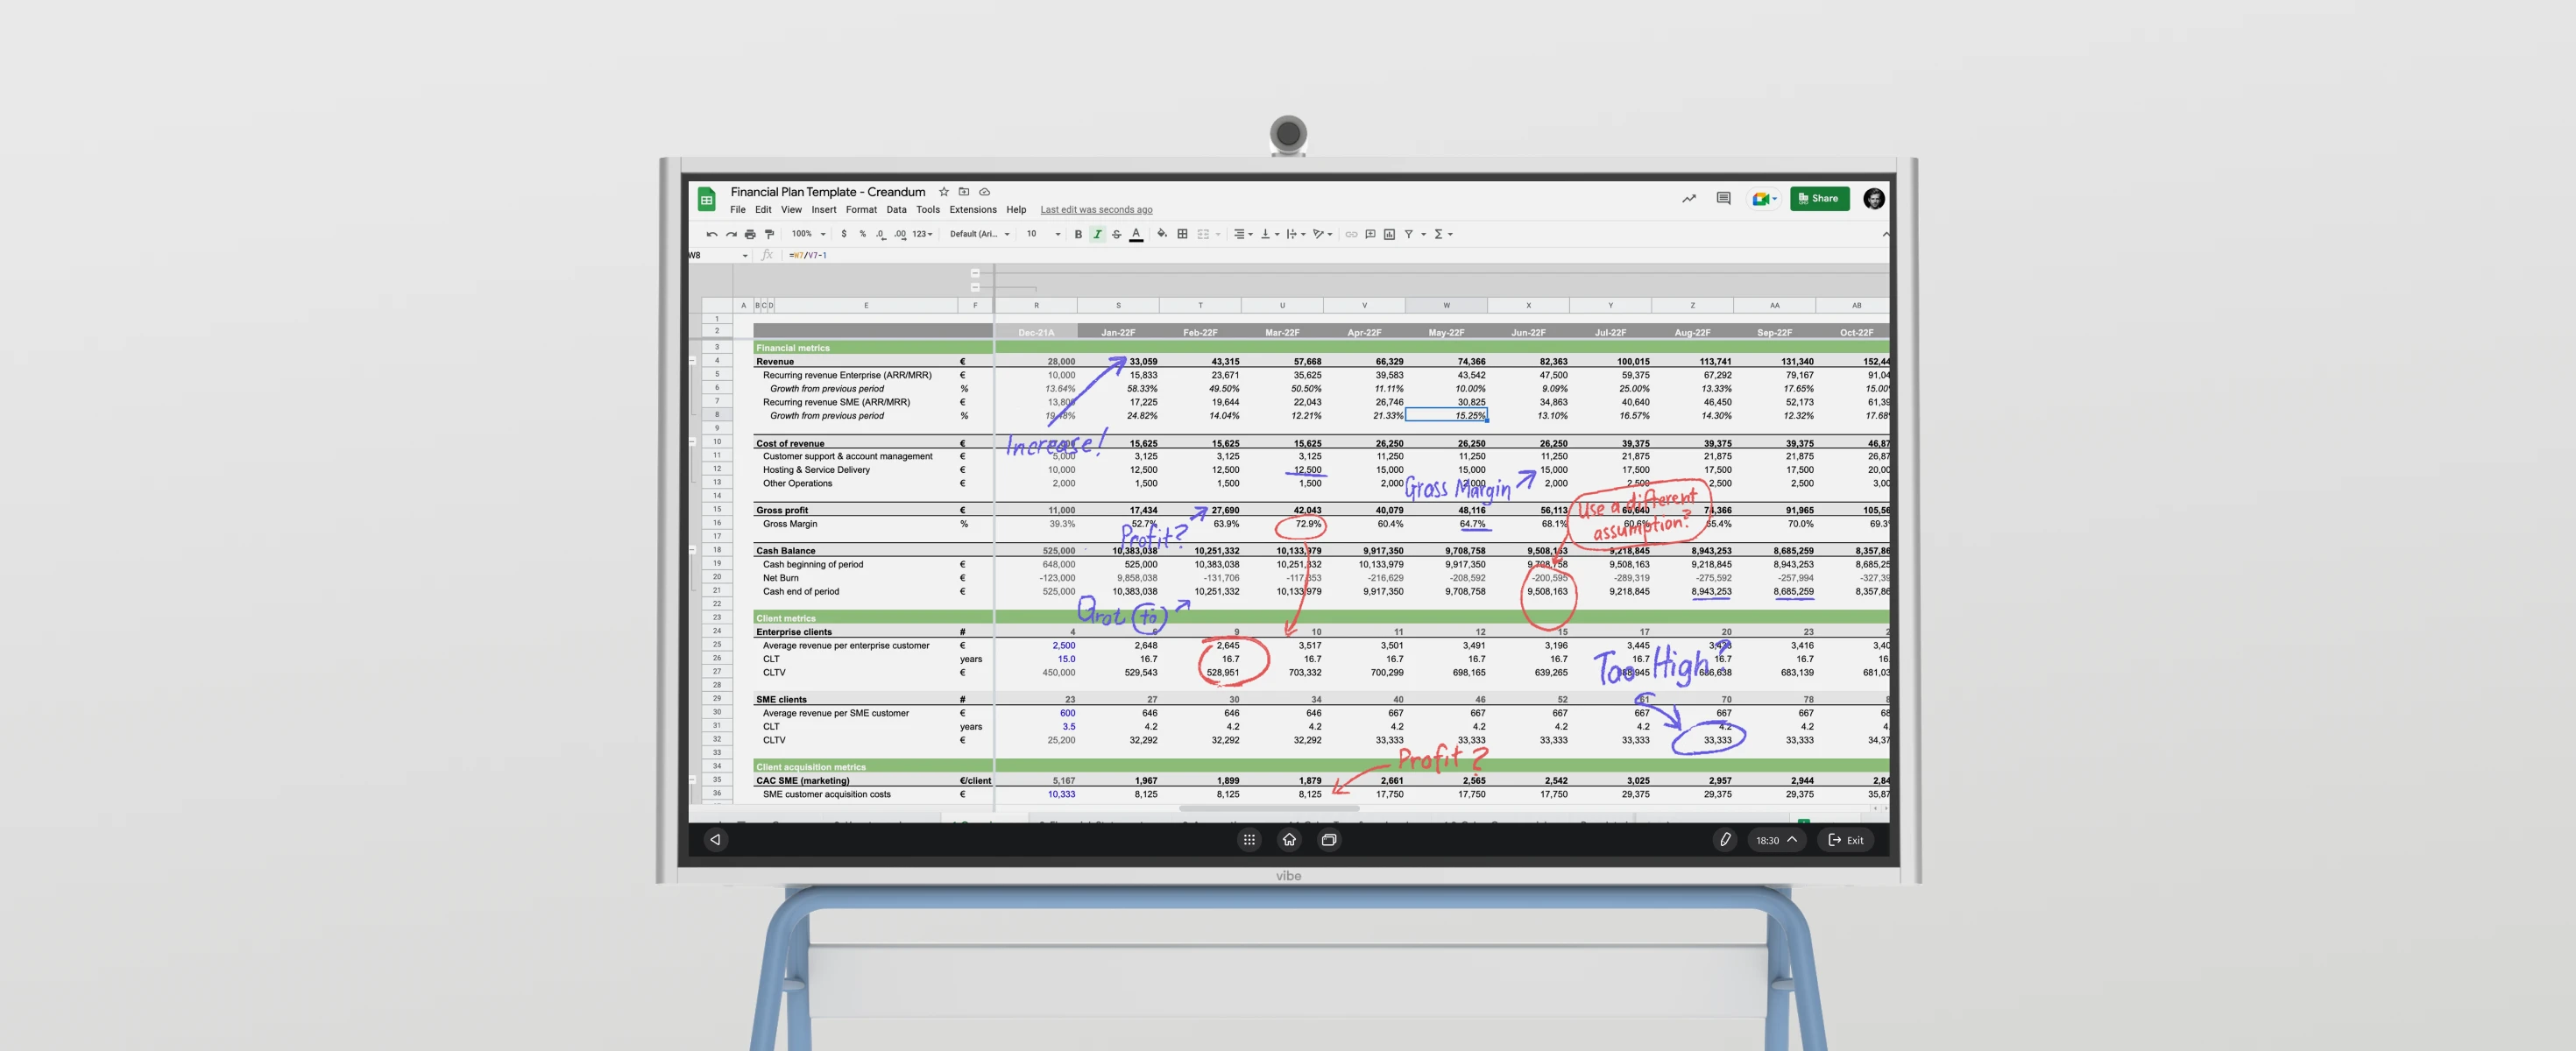Click the cell borders icon

1182,234
